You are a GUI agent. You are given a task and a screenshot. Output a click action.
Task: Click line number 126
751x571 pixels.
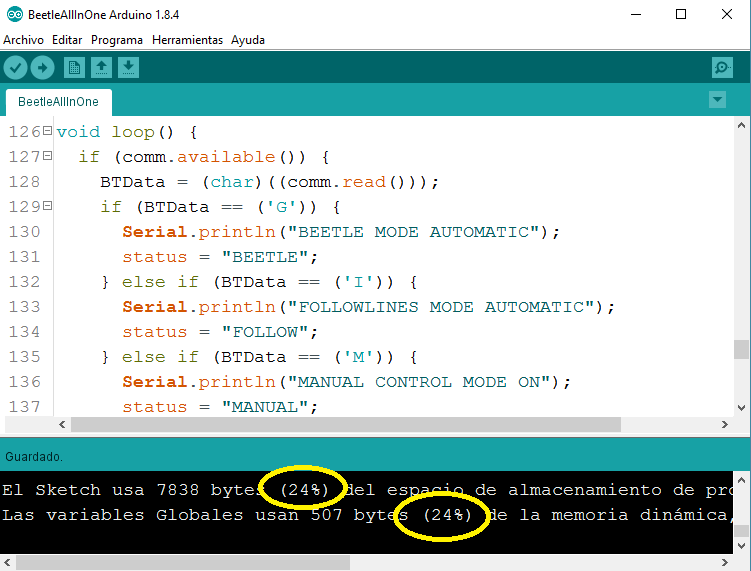pyautogui.click(x=24, y=132)
